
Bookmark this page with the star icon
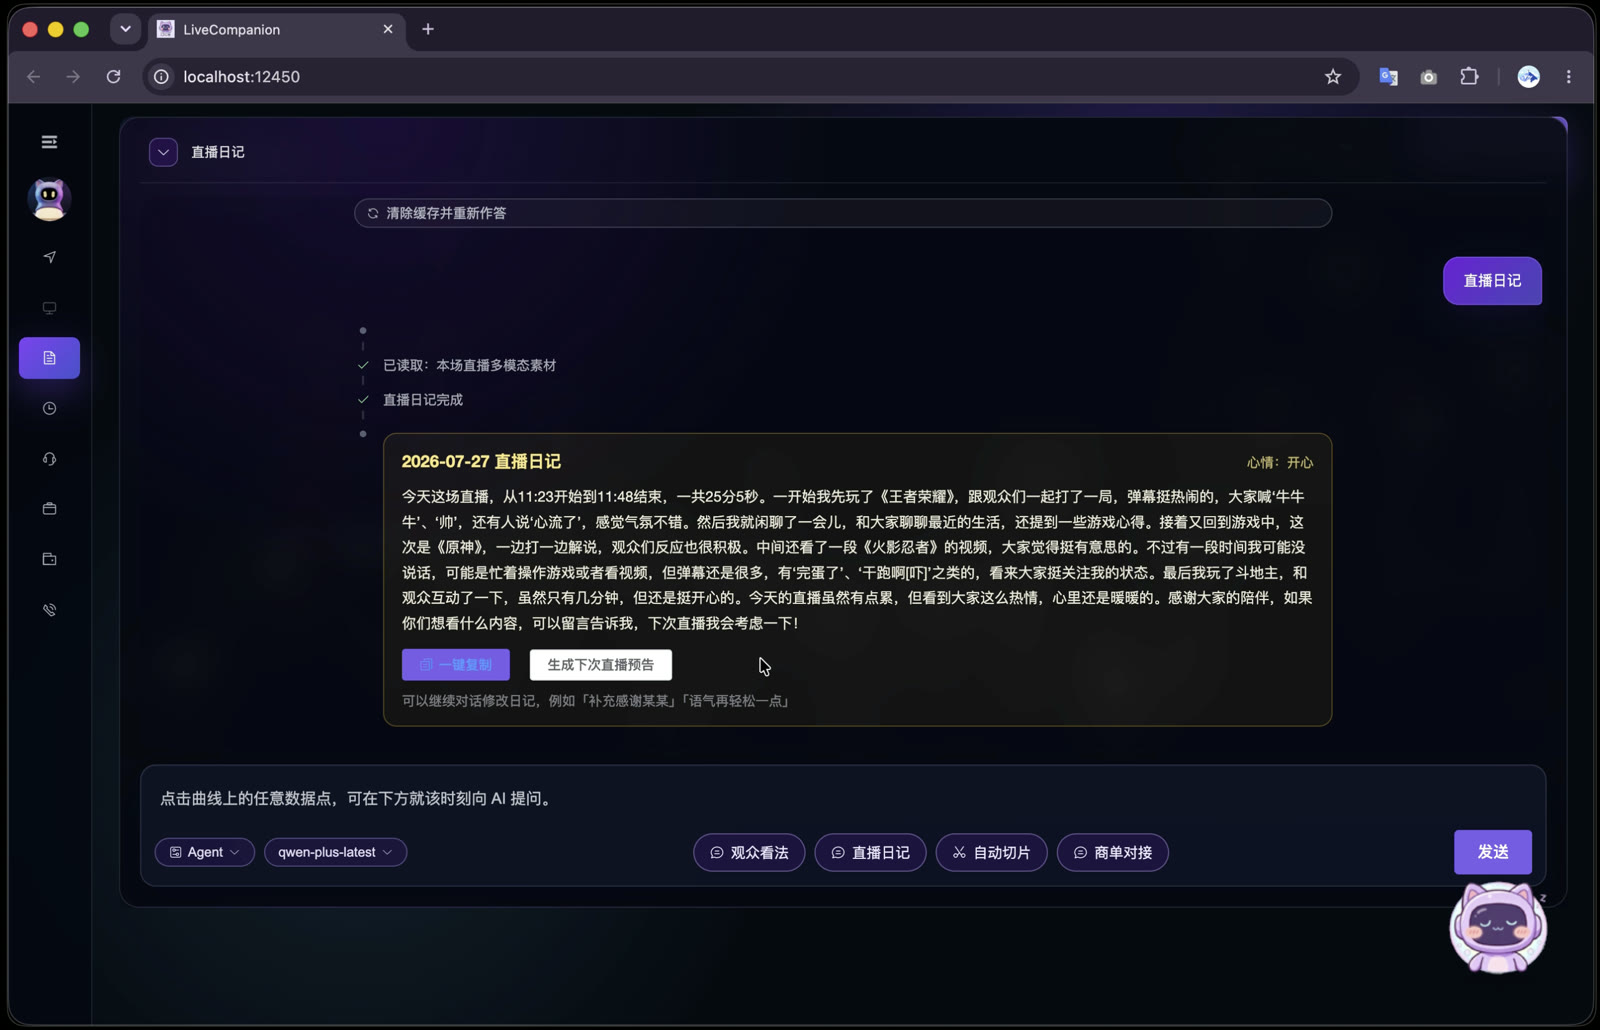(1333, 77)
